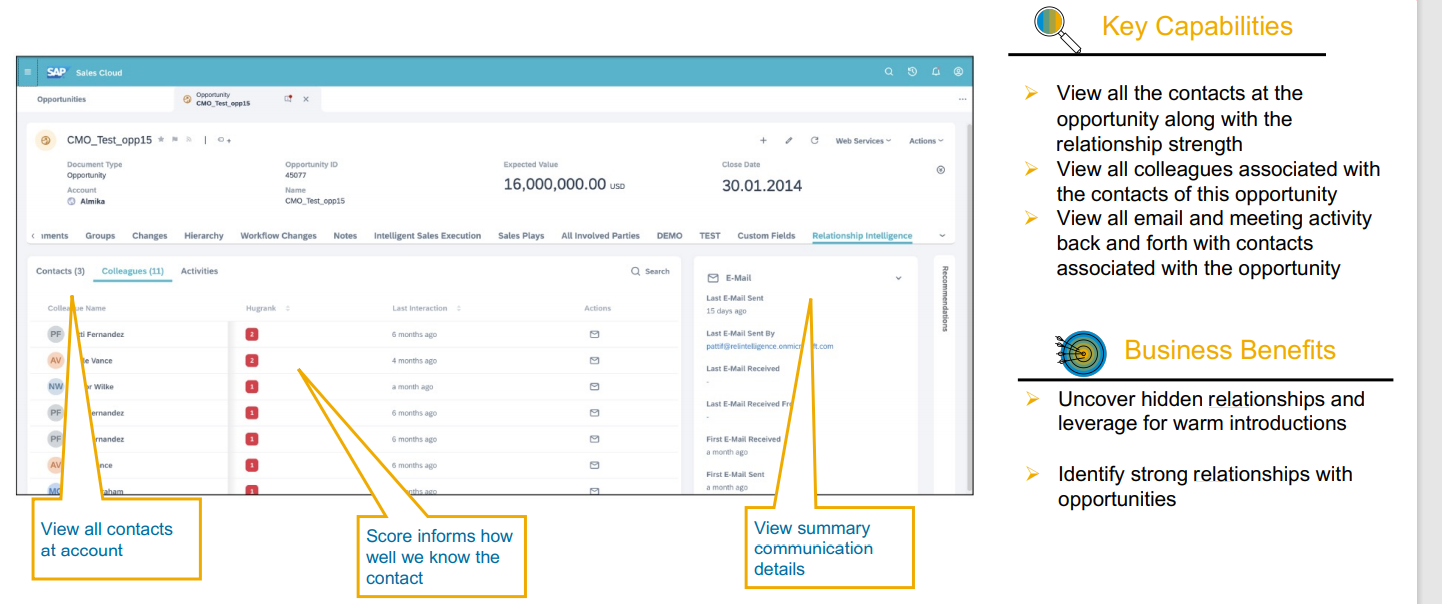Click the circled X icon beside Close Date
The height and width of the screenshot is (604, 1442).
tap(940, 170)
